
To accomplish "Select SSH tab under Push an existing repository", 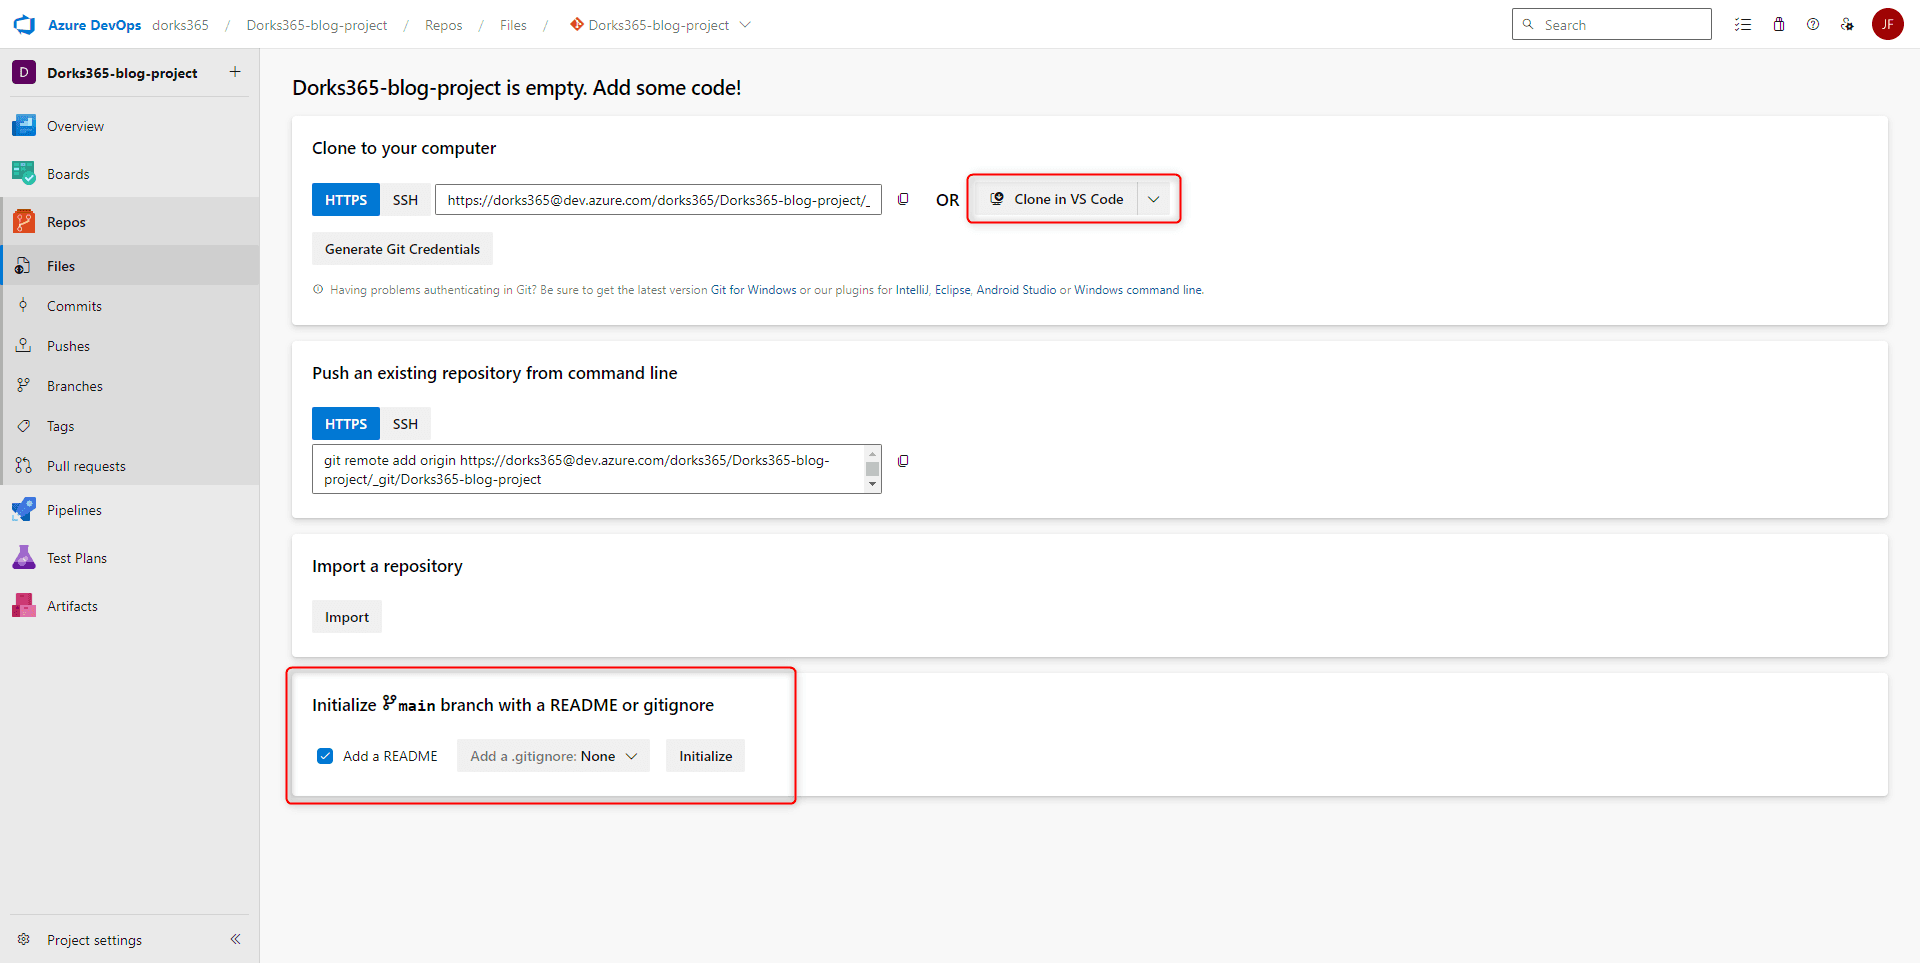I will [x=405, y=424].
